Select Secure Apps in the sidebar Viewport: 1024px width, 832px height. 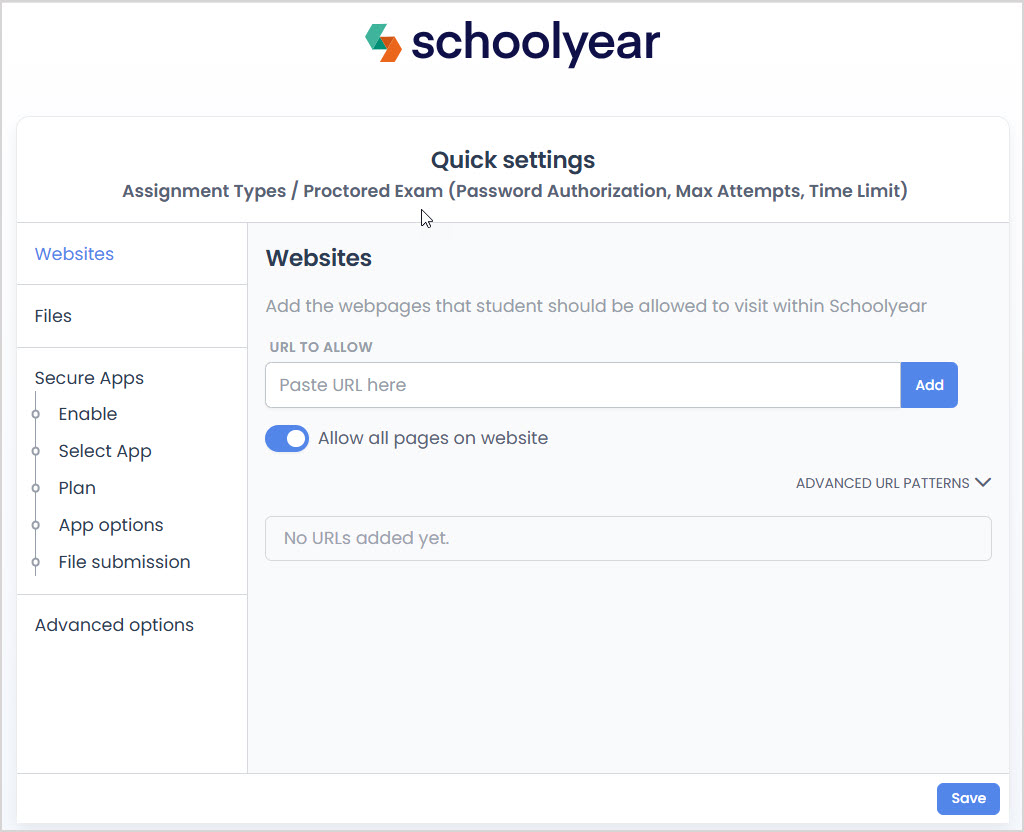(x=89, y=378)
